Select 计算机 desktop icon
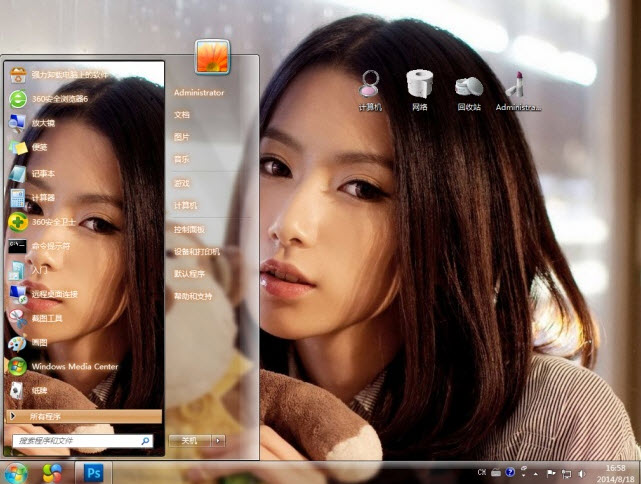The height and width of the screenshot is (484, 641). [x=370, y=88]
